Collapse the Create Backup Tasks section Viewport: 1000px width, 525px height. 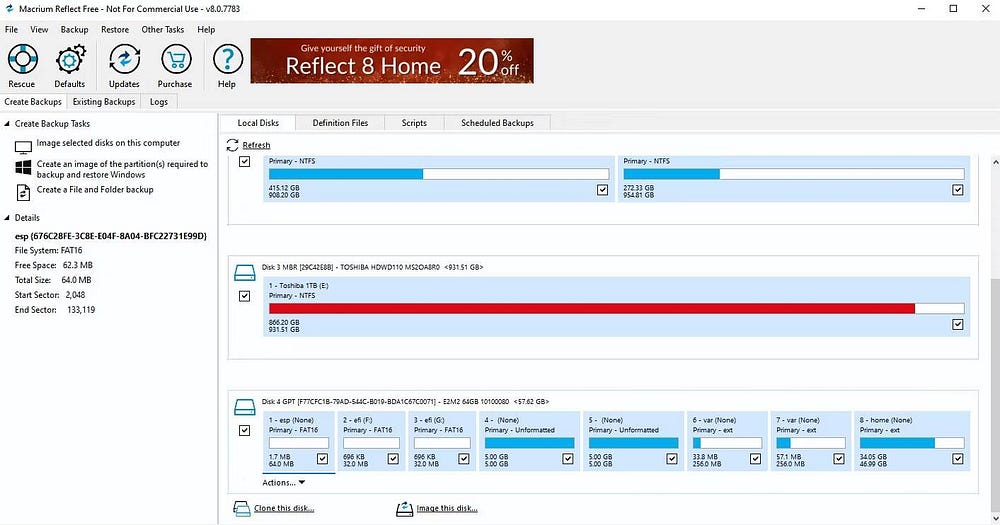(x=7, y=124)
